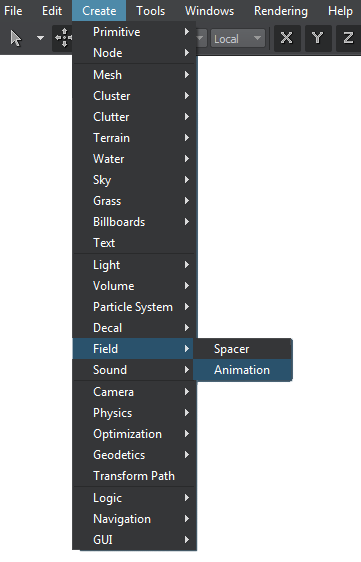This screenshot has height=562, width=361.
Task: Open the Help menu
Action: (340, 11)
